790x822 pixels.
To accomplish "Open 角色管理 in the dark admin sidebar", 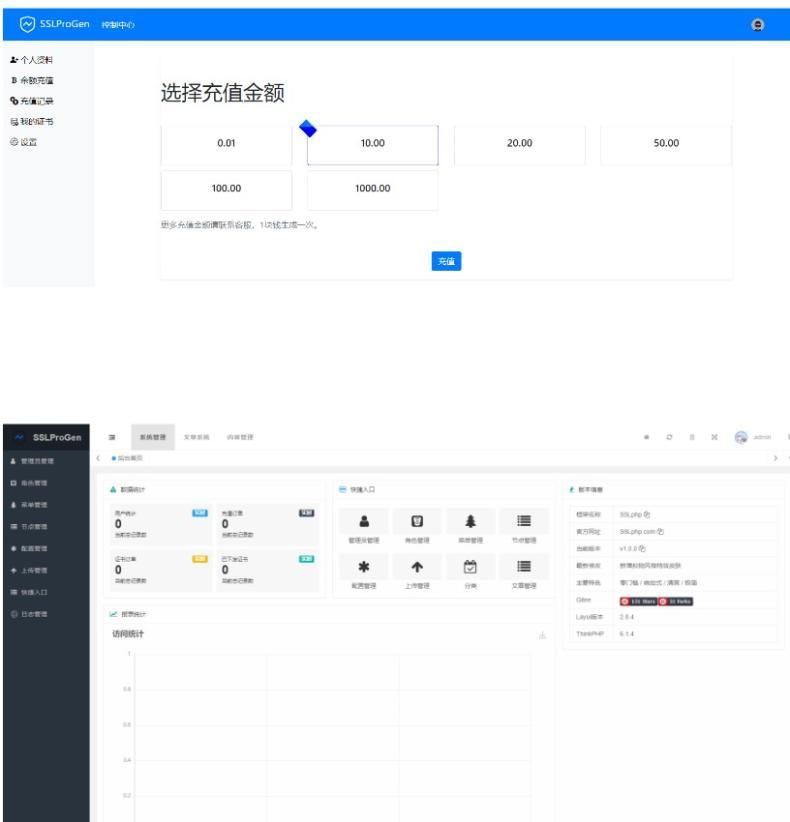I will click(x=46, y=483).
